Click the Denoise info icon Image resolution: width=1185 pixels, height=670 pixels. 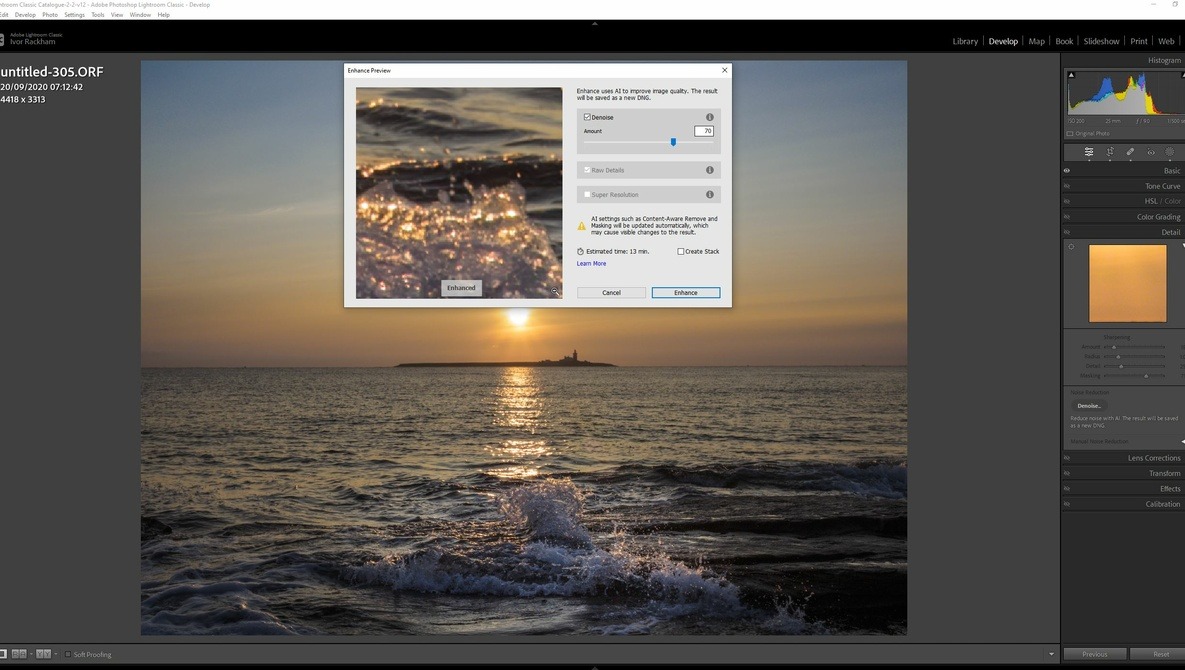[x=710, y=117]
